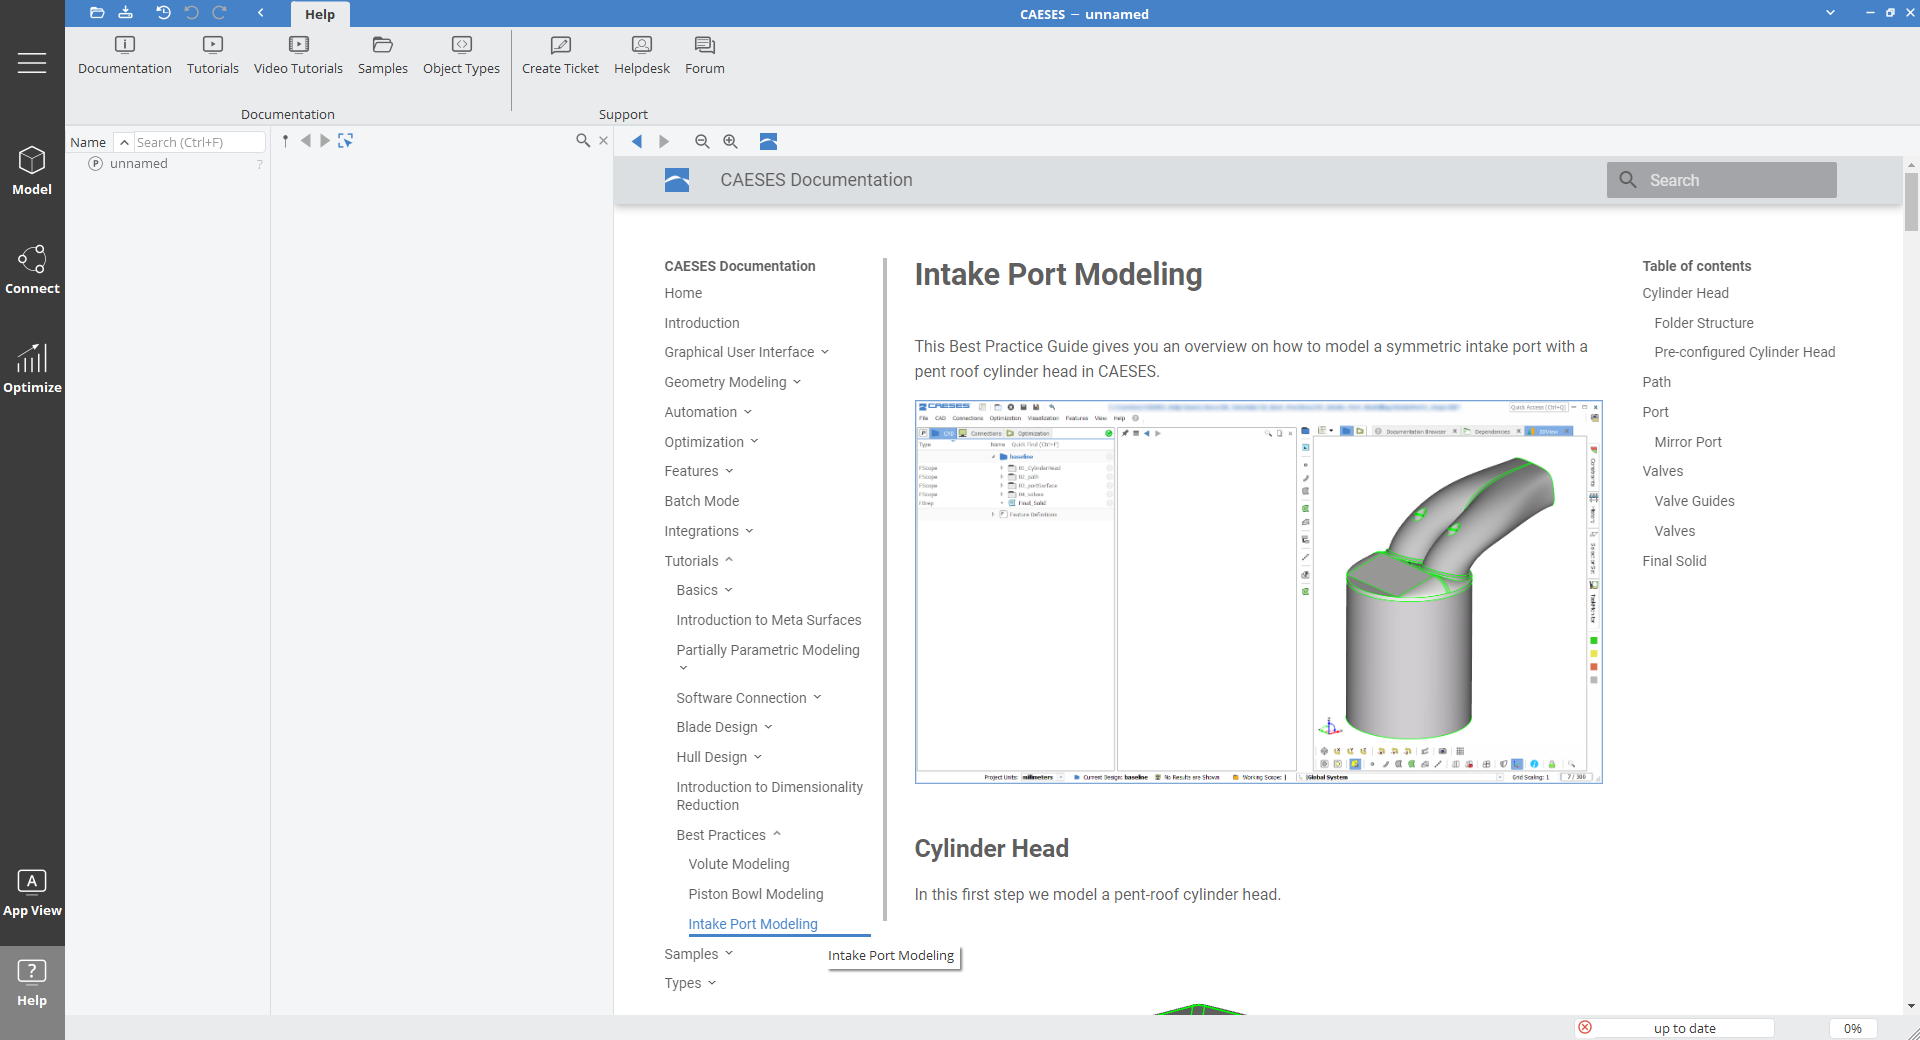Expand the Samples nav section
This screenshot has height=1040, width=1920.
(729, 953)
